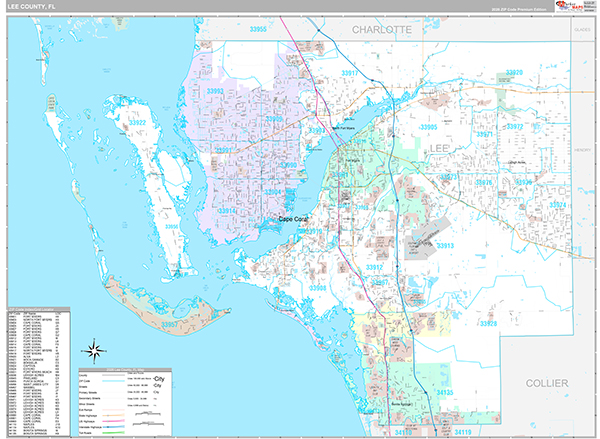This screenshot has width=600, height=439.
Task: Click the 'LEE COUNTY, FL' map title
Action: click(31, 7)
